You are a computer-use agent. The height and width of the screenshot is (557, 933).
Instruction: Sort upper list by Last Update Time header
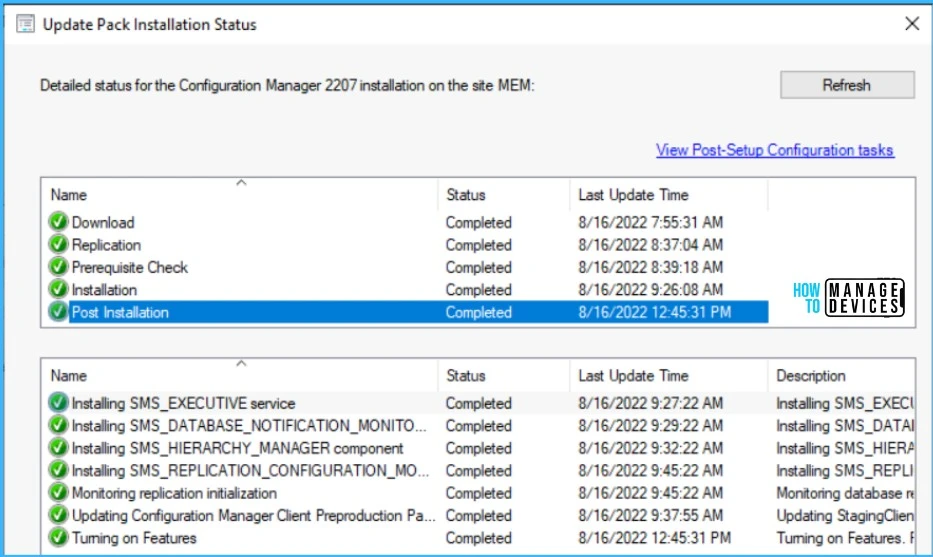click(x=669, y=195)
